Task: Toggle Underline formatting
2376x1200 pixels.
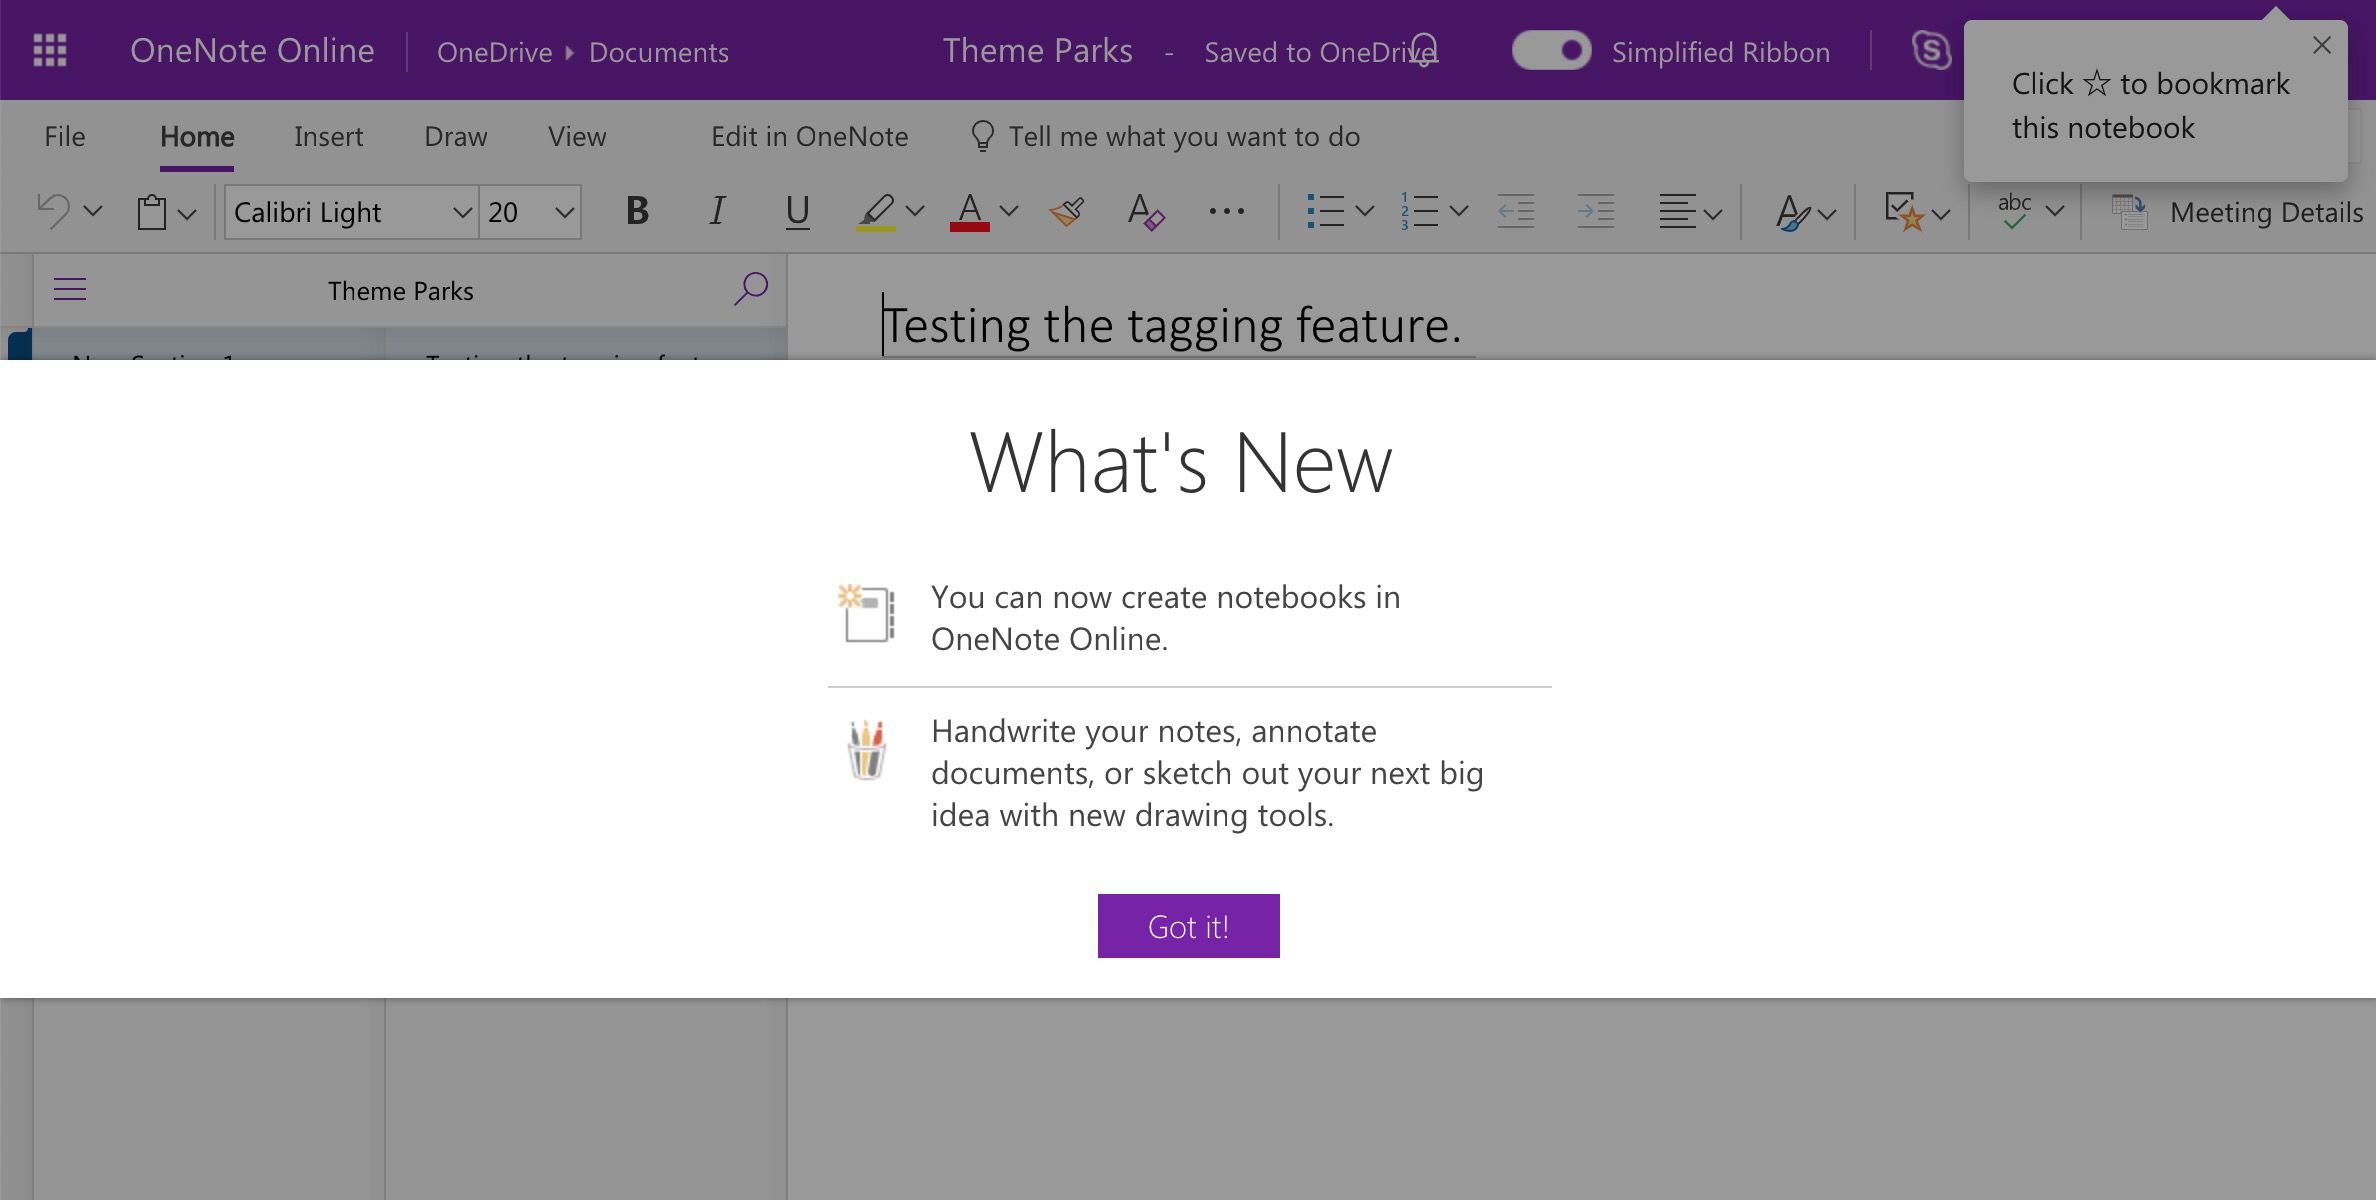Action: (797, 211)
